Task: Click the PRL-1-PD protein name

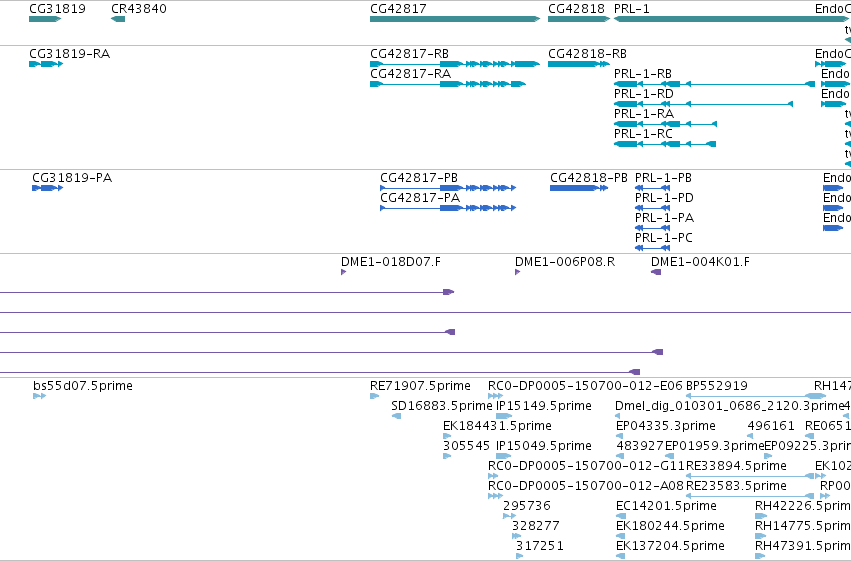Action: click(x=664, y=198)
